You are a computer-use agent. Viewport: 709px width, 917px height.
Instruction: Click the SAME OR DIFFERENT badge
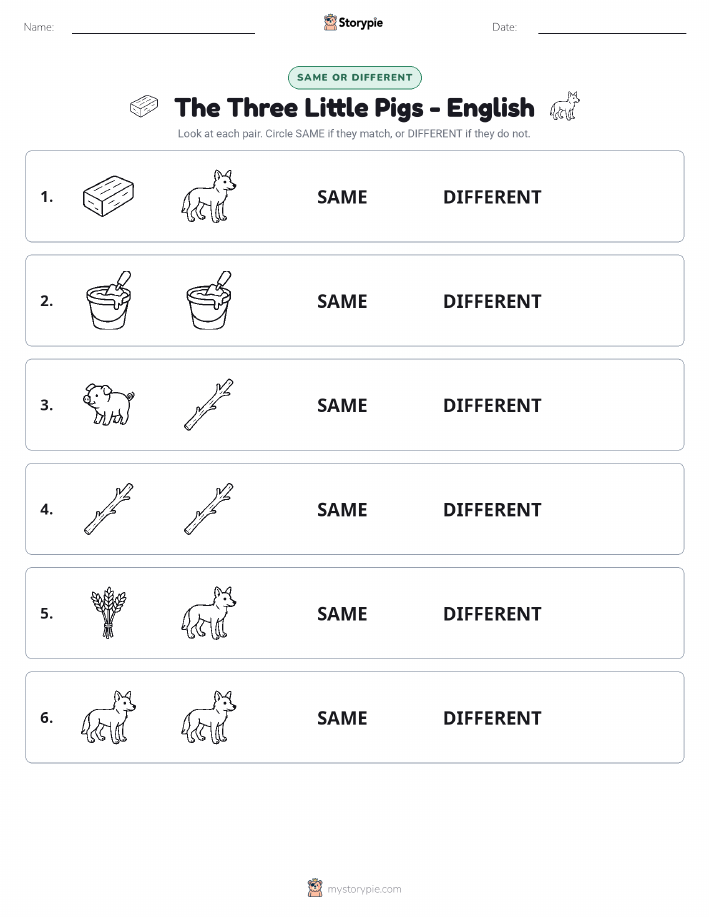[x=354, y=77]
